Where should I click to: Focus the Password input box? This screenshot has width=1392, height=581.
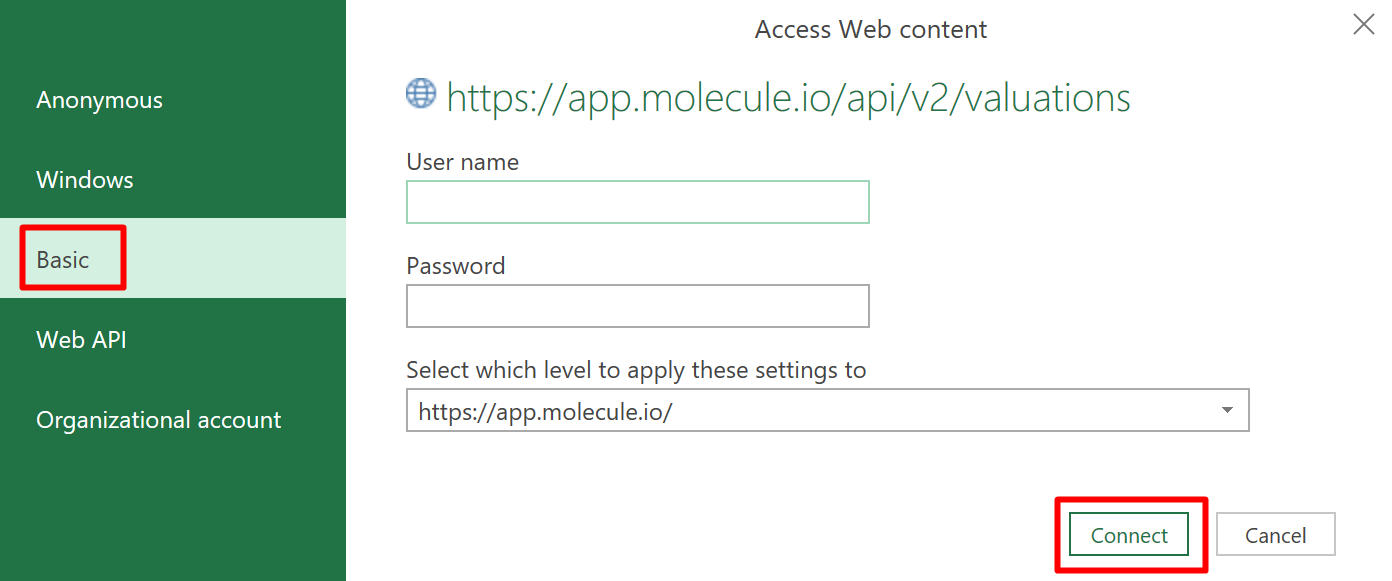[637, 306]
